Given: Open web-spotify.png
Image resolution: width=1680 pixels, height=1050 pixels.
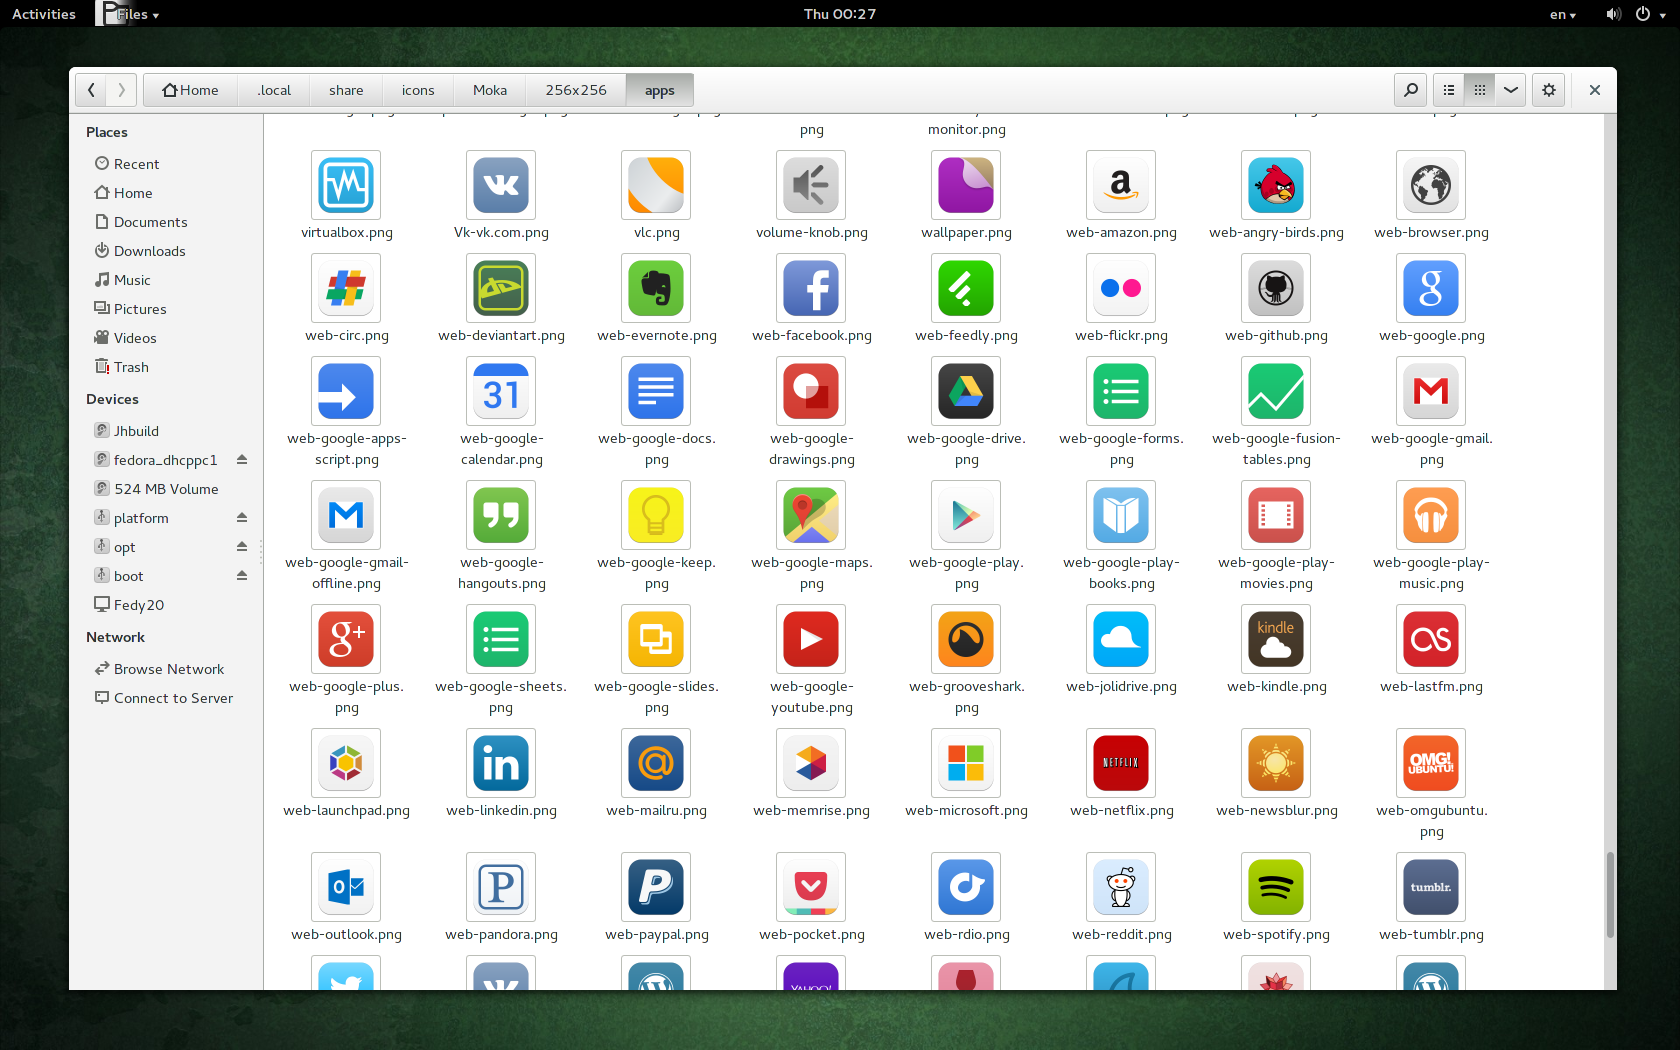Looking at the screenshot, I should (1276, 887).
